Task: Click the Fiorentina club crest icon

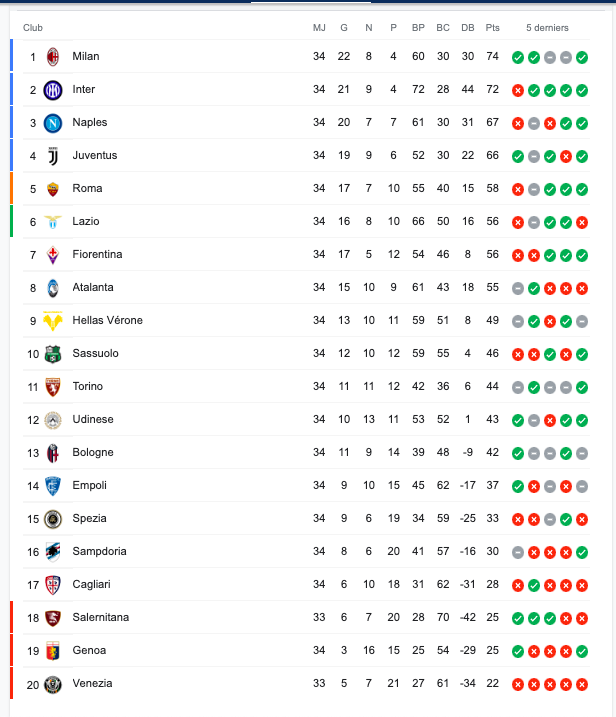Action: 53,255
